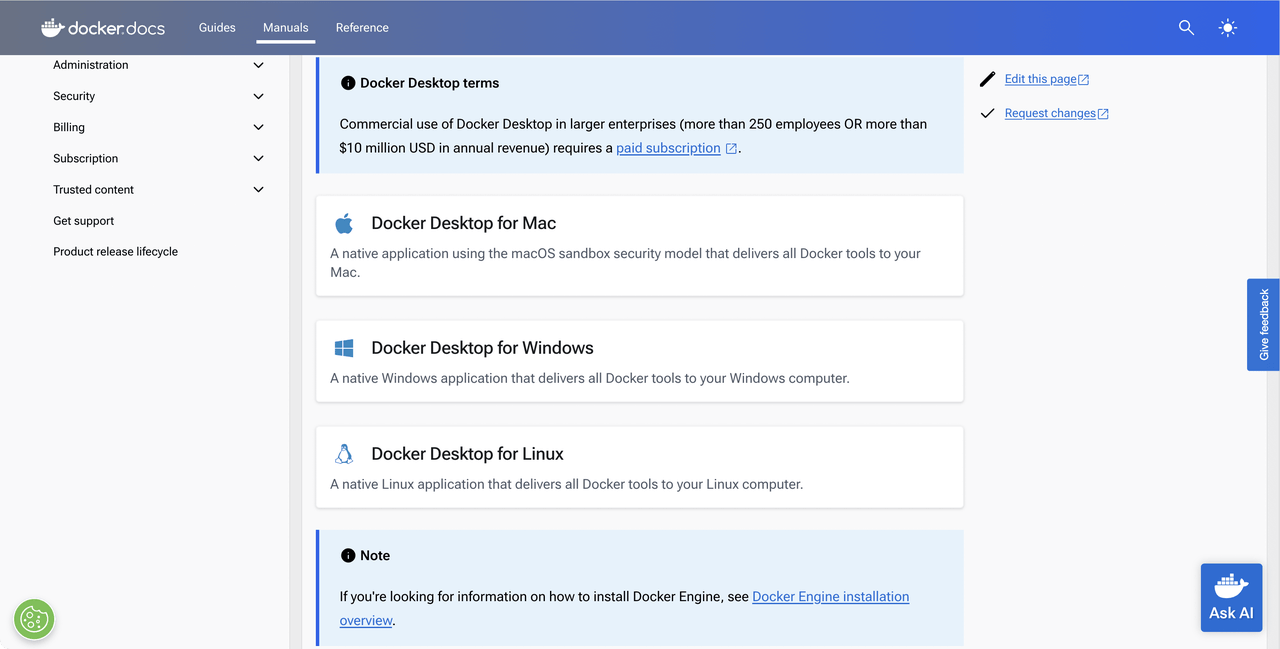Open the Guides tab
The width and height of the screenshot is (1280, 649).
(217, 28)
